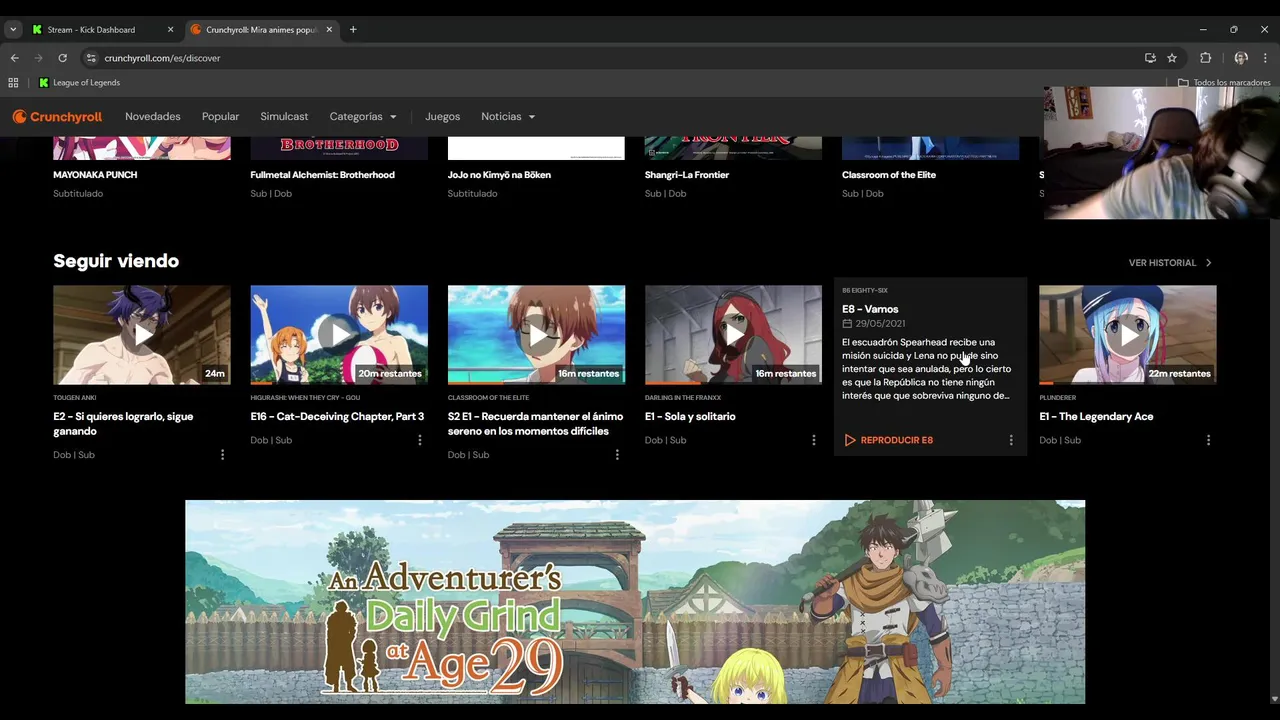Open the MAYONAKA PUNCH title

95,175
